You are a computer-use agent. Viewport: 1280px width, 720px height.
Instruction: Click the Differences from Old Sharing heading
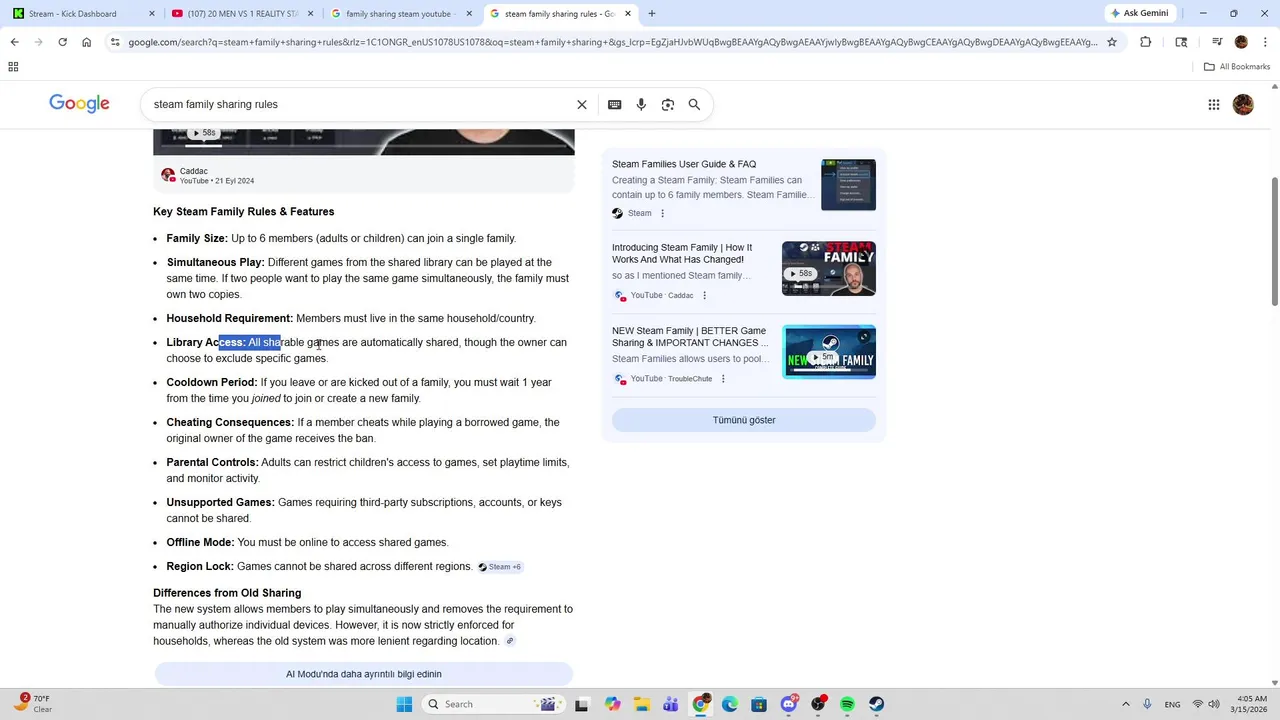(x=227, y=593)
